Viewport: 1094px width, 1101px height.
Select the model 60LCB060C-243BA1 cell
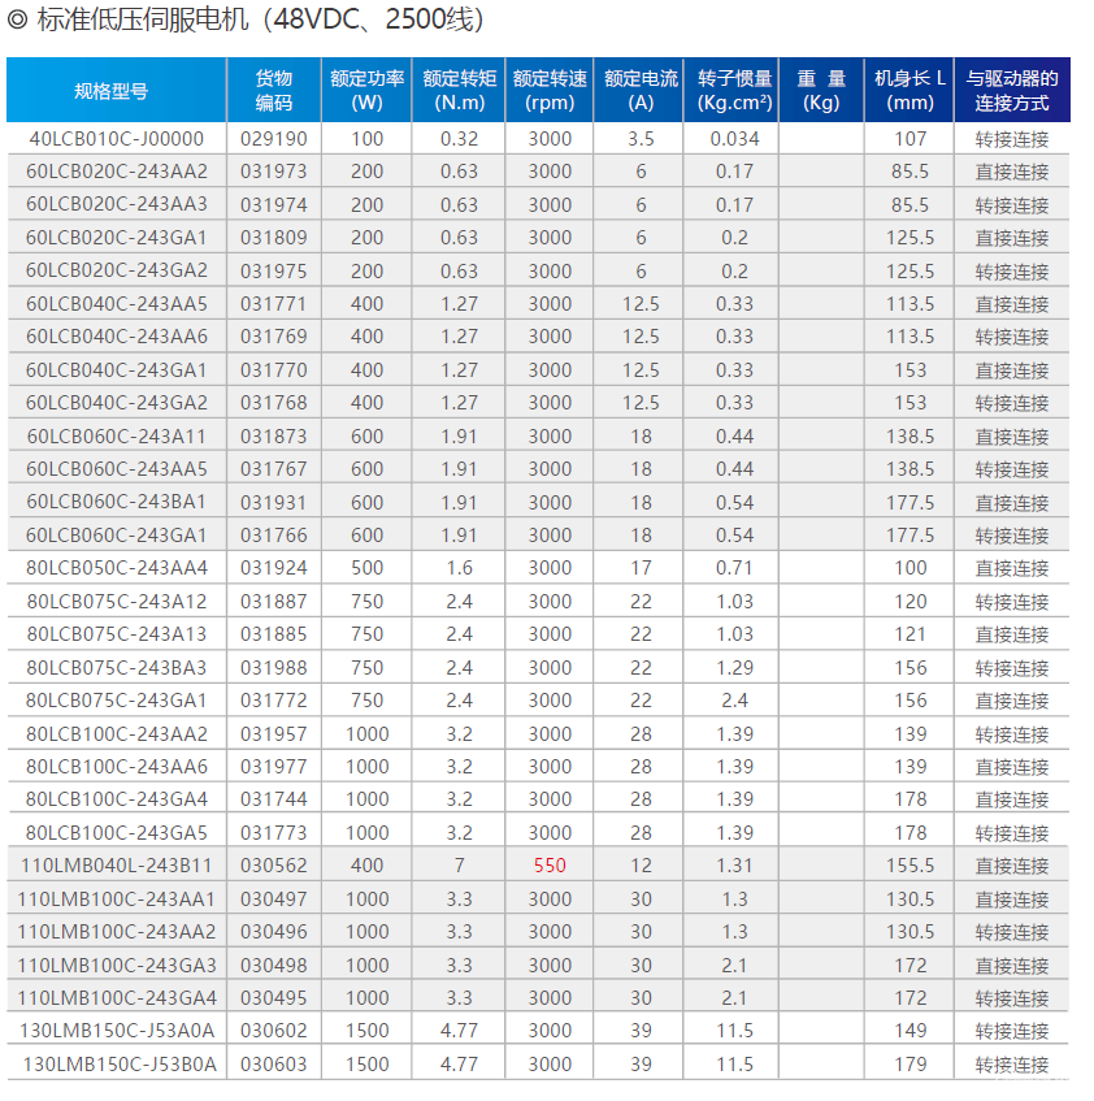click(116, 502)
